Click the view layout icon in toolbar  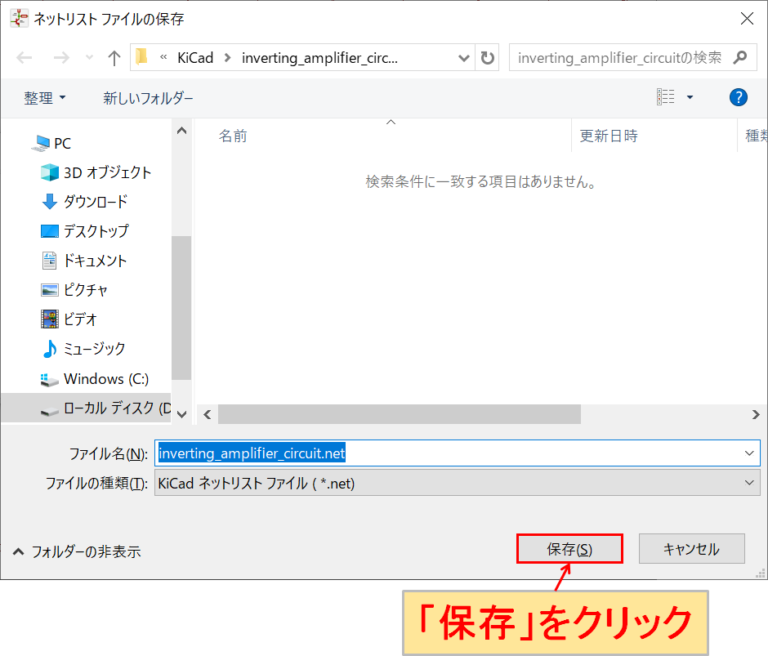(666, 97)
